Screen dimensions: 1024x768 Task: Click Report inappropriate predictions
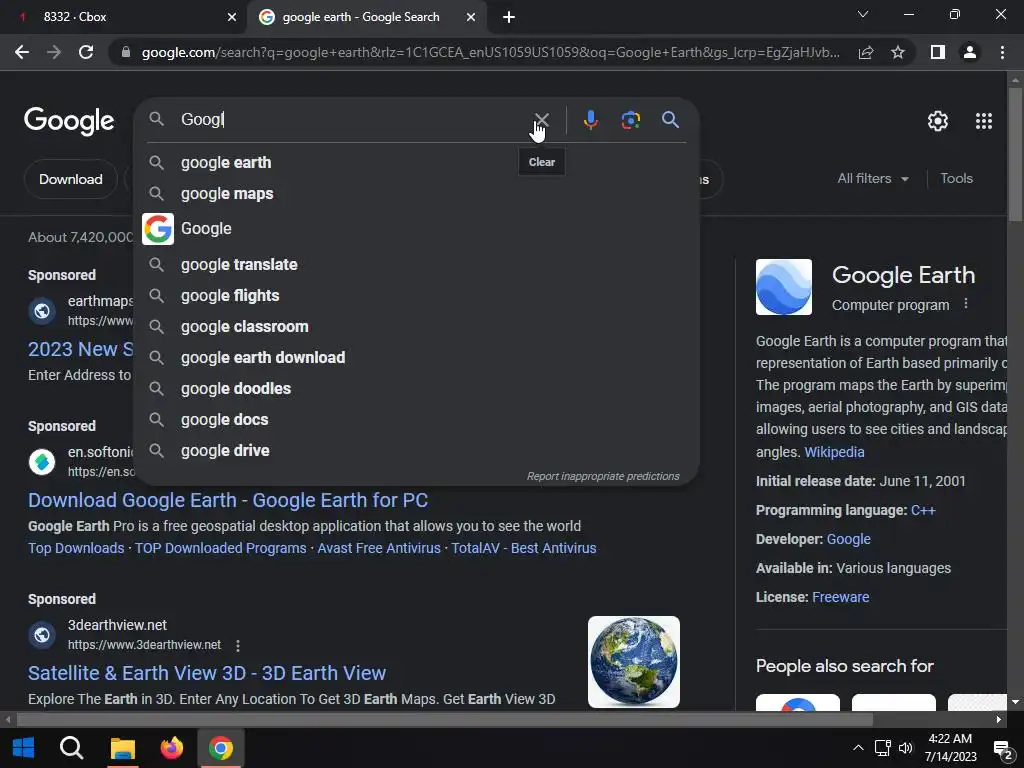tap(603, 476)
